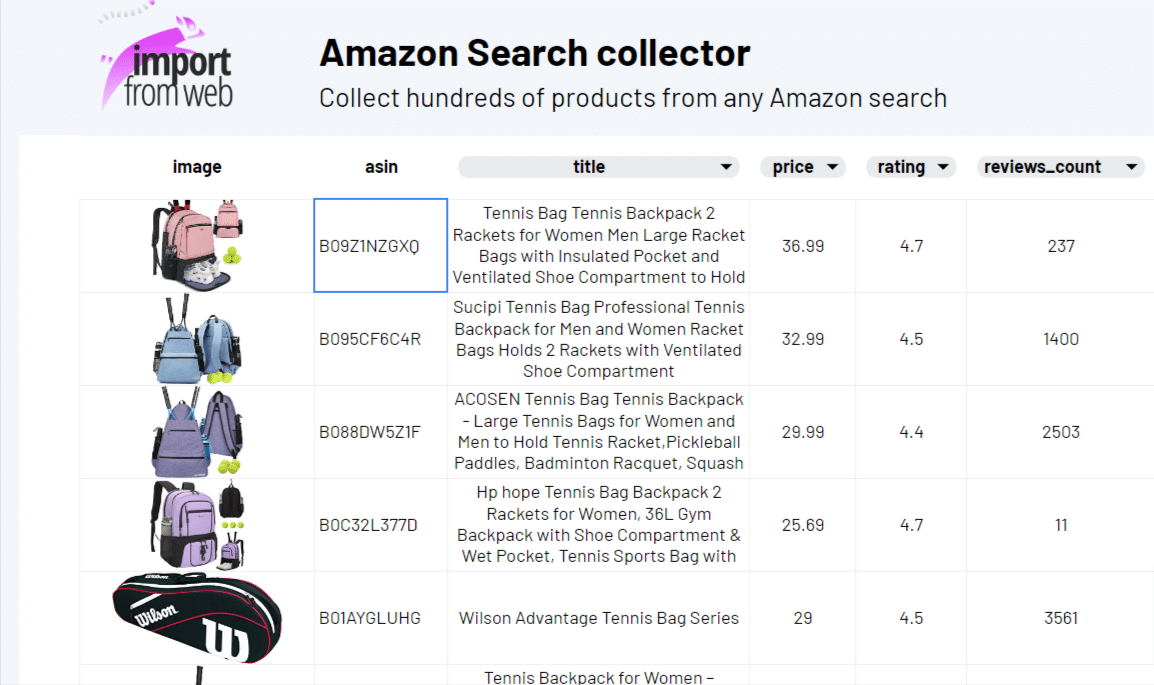Click the Wilson Advantage bag image
Image resolution: width=1154 pixels, height=685 pixels.
pyautogui.click(x=197, y=618)
